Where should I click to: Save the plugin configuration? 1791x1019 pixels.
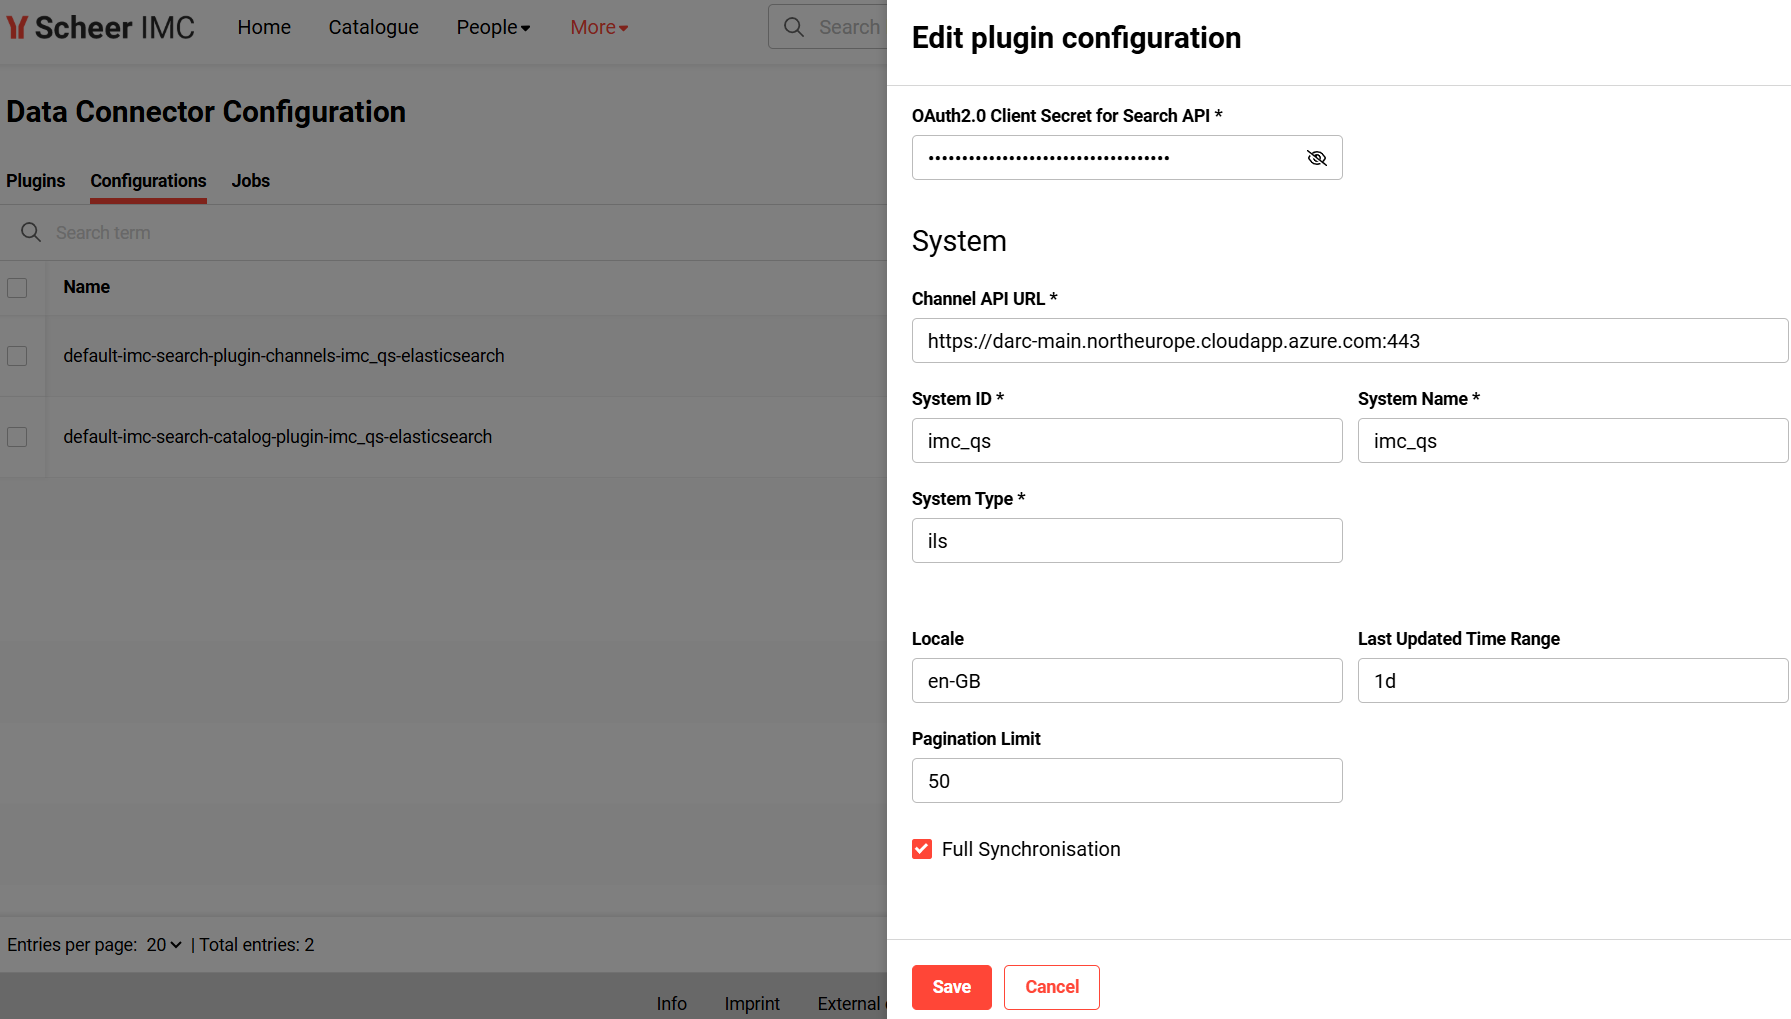(951, 987)
